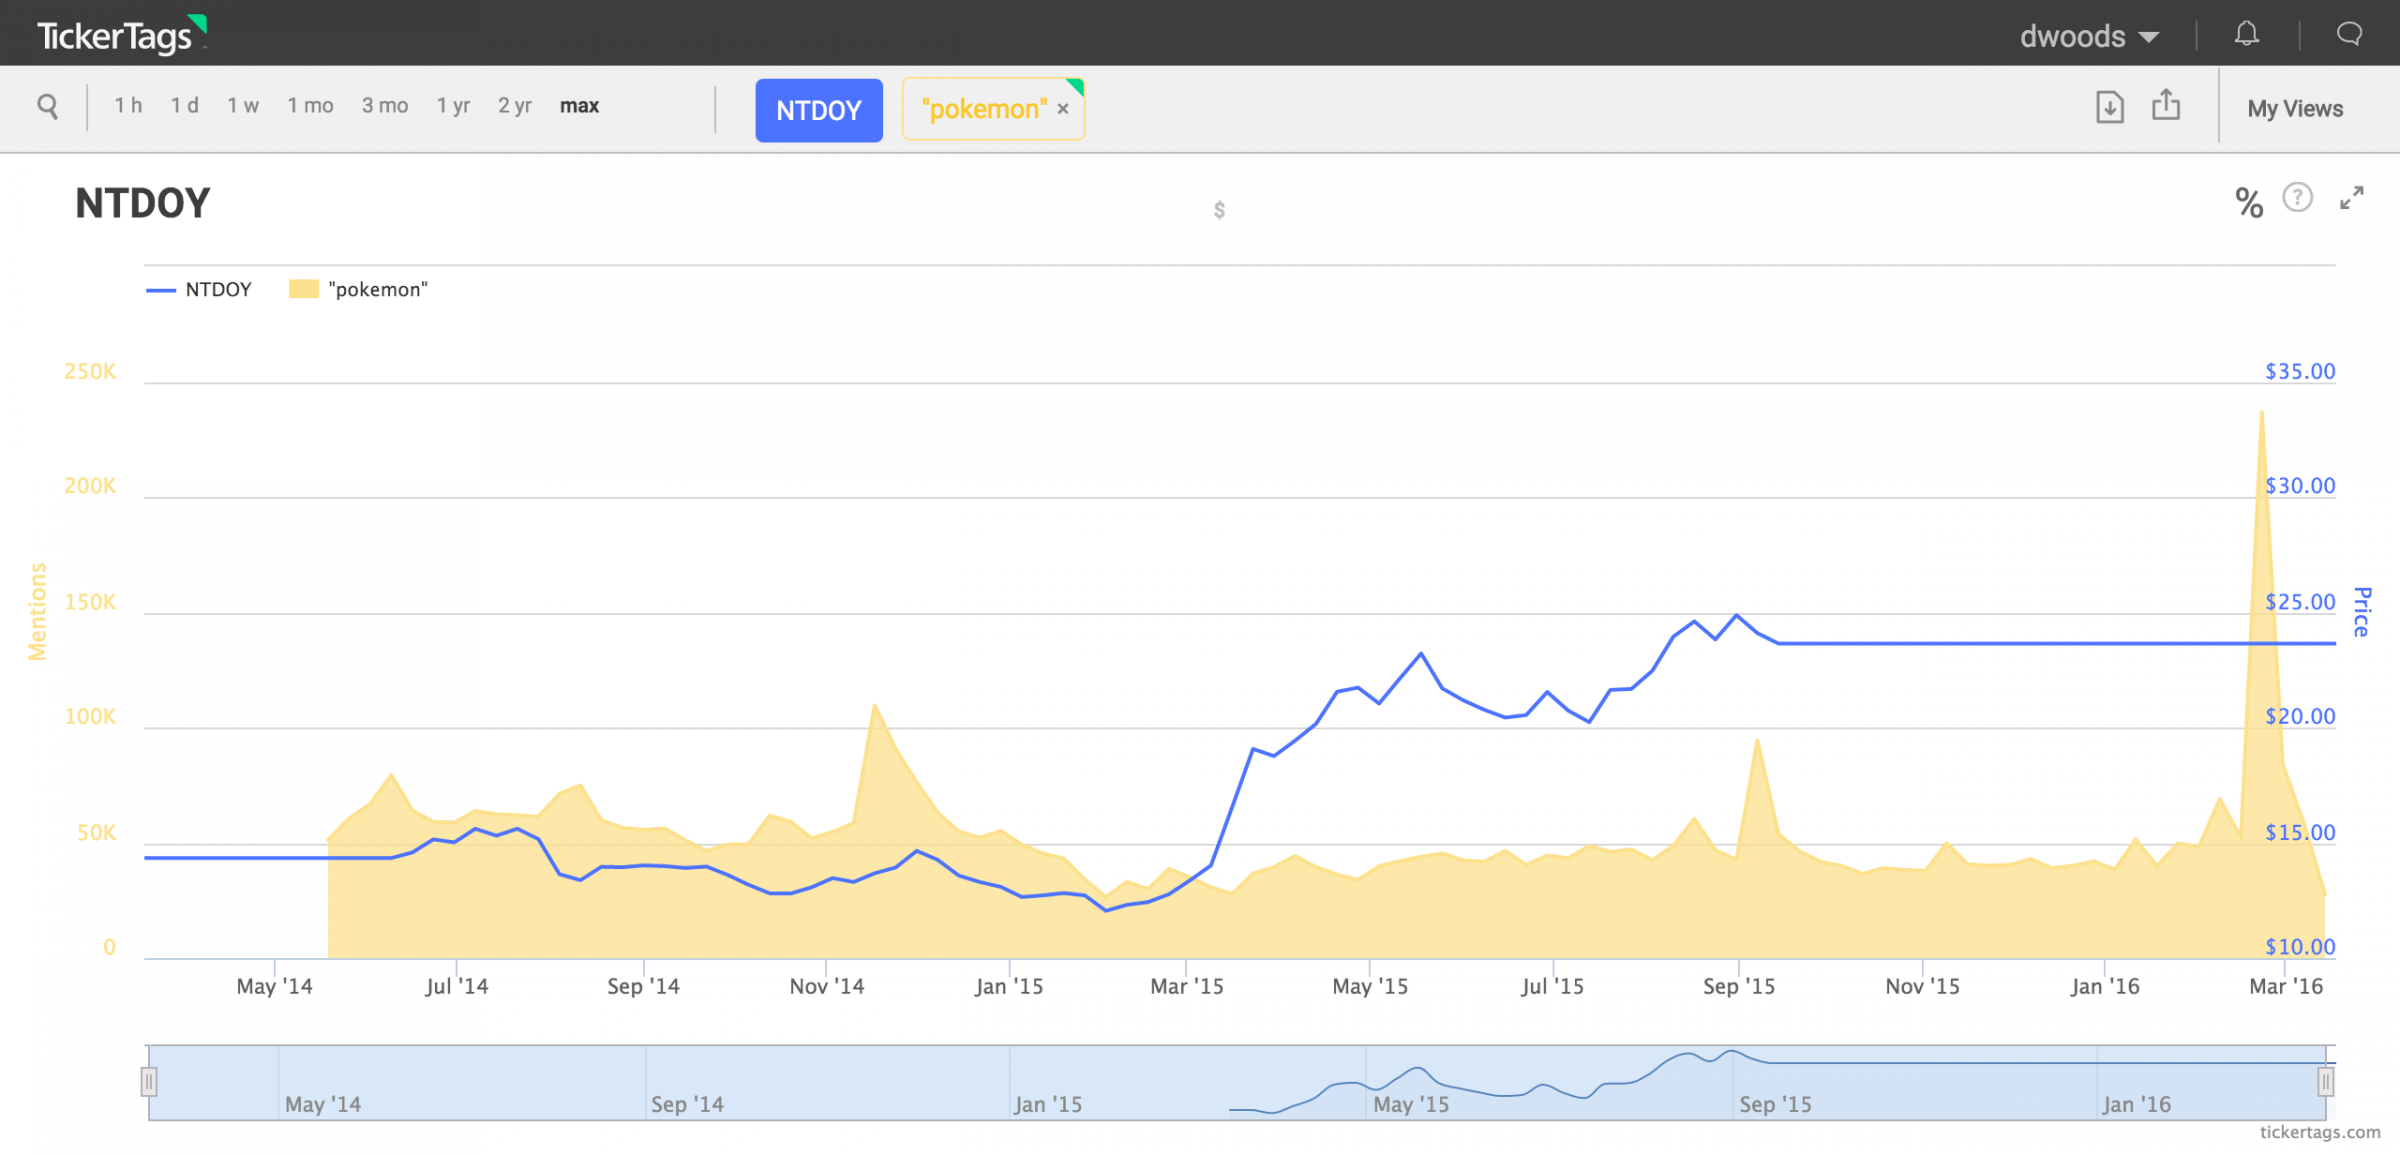The width and height of the screenshot is (2400, 1155).
Task: Click the Nov '14 pokemon mentions spike
Action: [x=875, y=705]
